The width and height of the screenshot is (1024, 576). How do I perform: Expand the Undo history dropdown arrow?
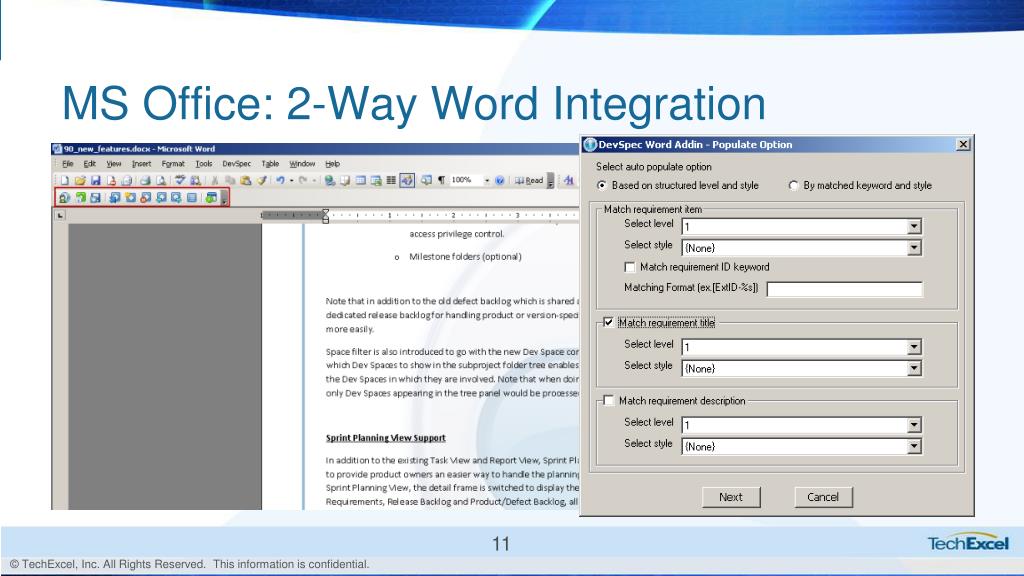tap(291, 180)
